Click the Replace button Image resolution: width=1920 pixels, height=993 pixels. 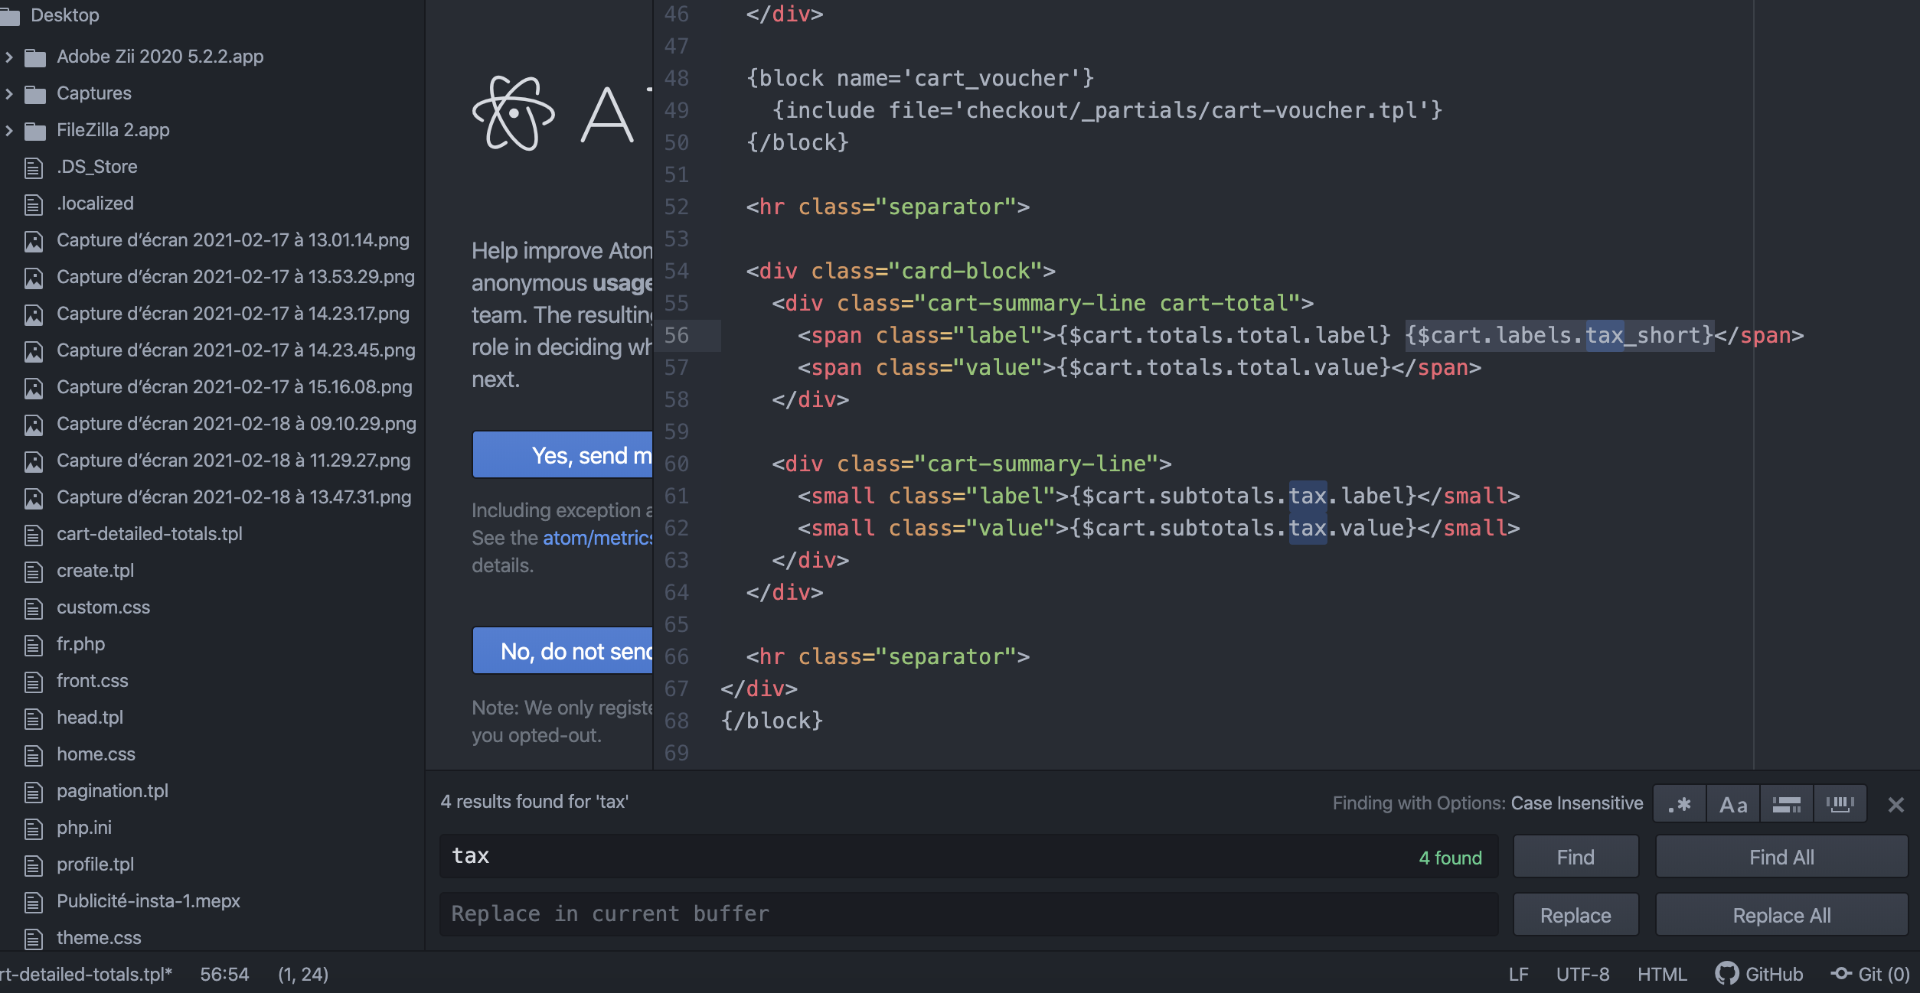(1576, 915)
